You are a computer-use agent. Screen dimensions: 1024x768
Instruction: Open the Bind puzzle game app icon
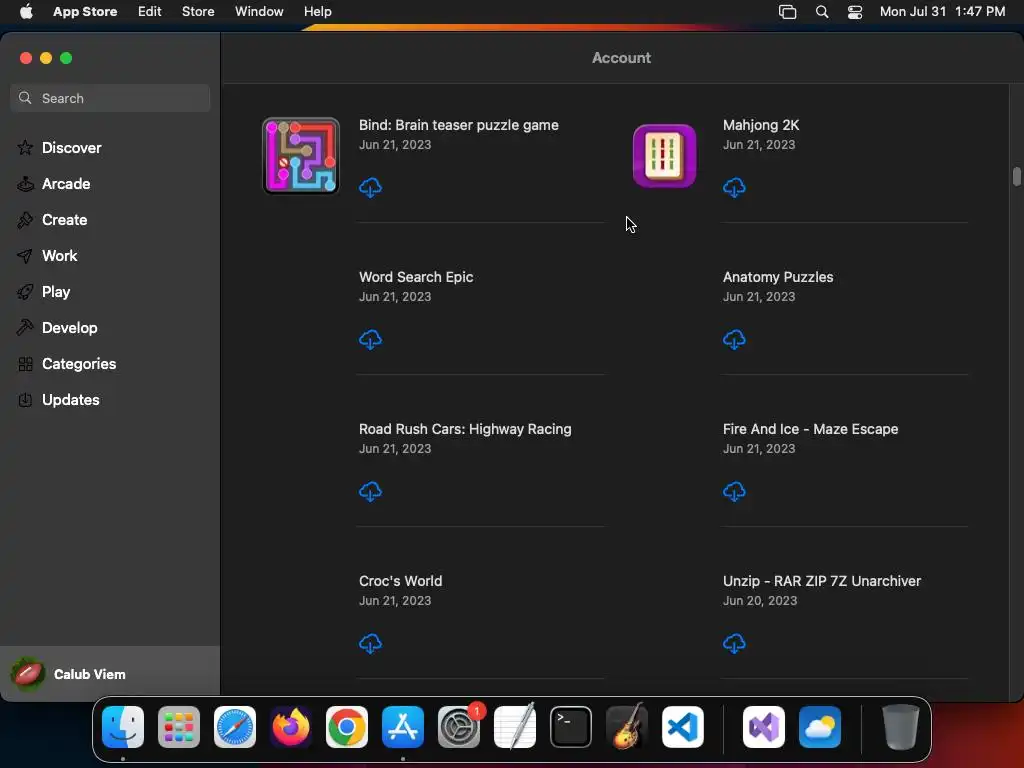(300, 155)
